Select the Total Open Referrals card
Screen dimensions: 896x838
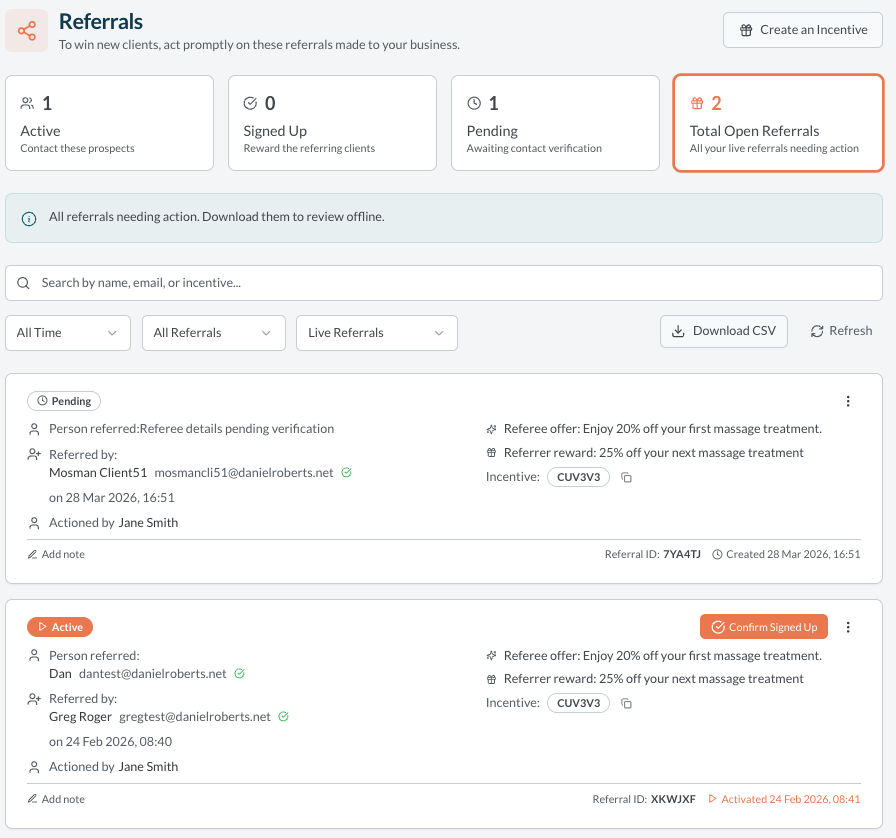coord(778,123)
